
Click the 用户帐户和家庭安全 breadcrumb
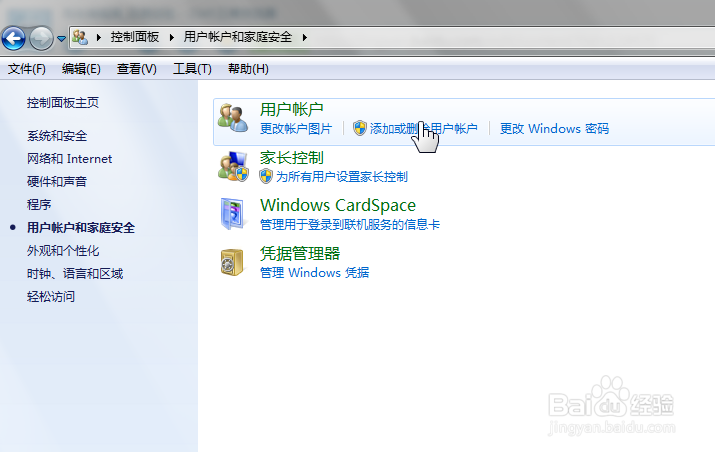pos(238,37)
